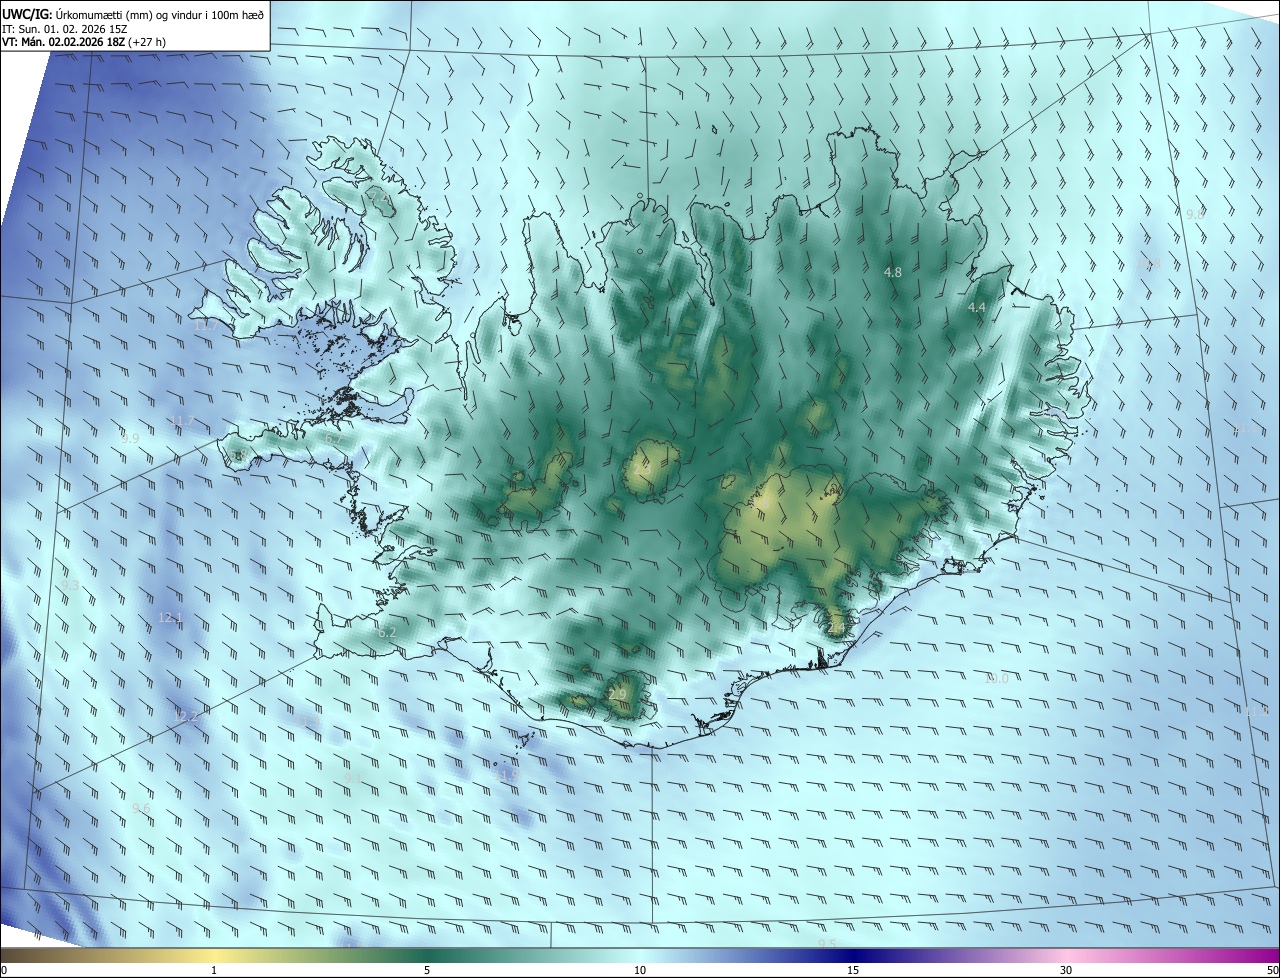Click the legend tick labeled 50

pyautogui.click(x=1272, y=970)
